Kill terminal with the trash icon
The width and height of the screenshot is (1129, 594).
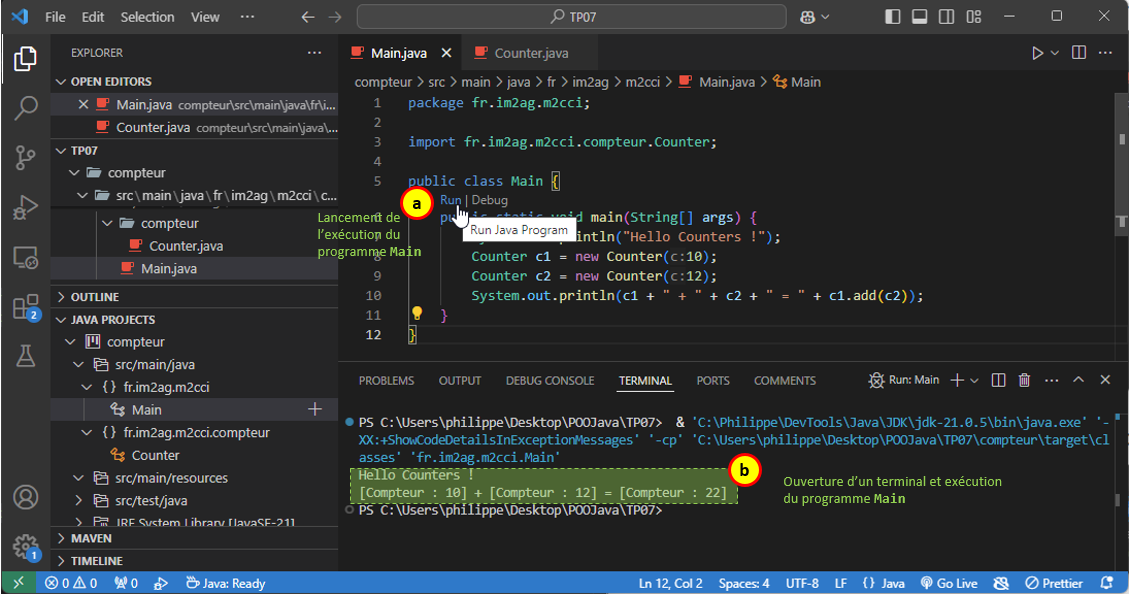pyautogui.click(x=1024, y=380)
